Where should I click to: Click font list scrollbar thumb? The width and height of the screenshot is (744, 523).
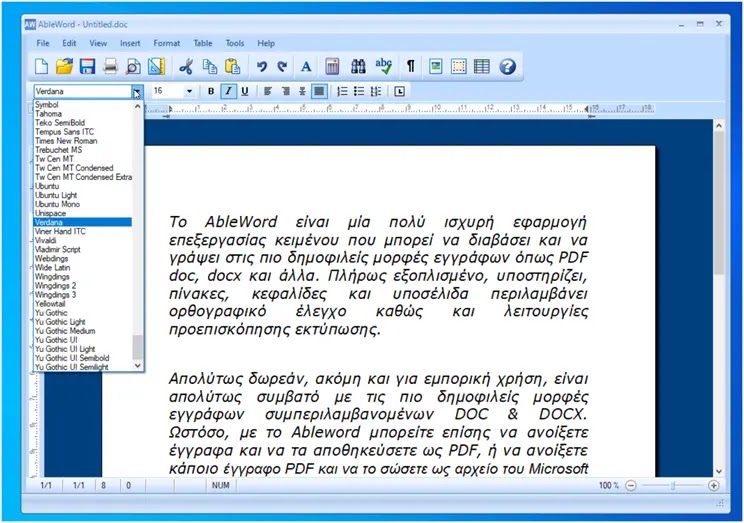pos(138,347)
